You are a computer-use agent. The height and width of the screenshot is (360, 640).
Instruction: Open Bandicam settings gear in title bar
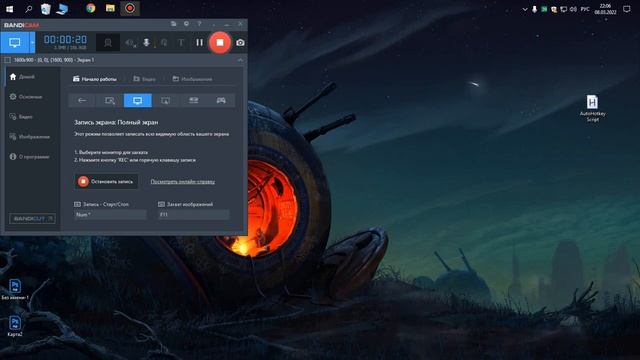tap(186, 24)
